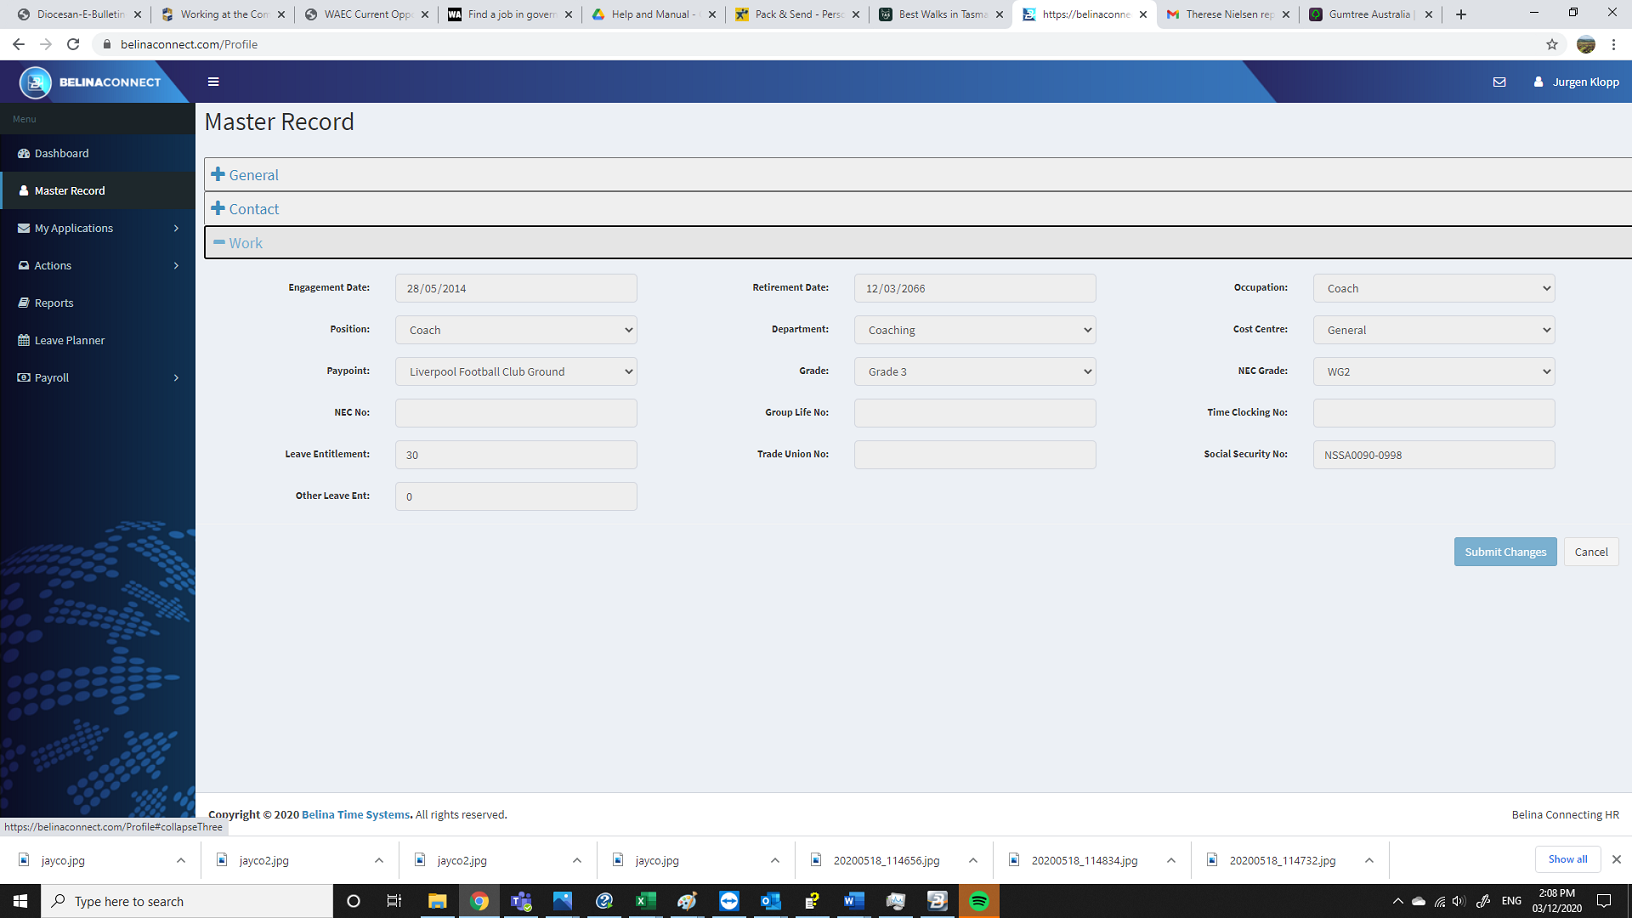Image resolution: width=1632 pixels, height=918 pixels.
Task: Click the Engagement Date field
Action: (x=516, y=288)
